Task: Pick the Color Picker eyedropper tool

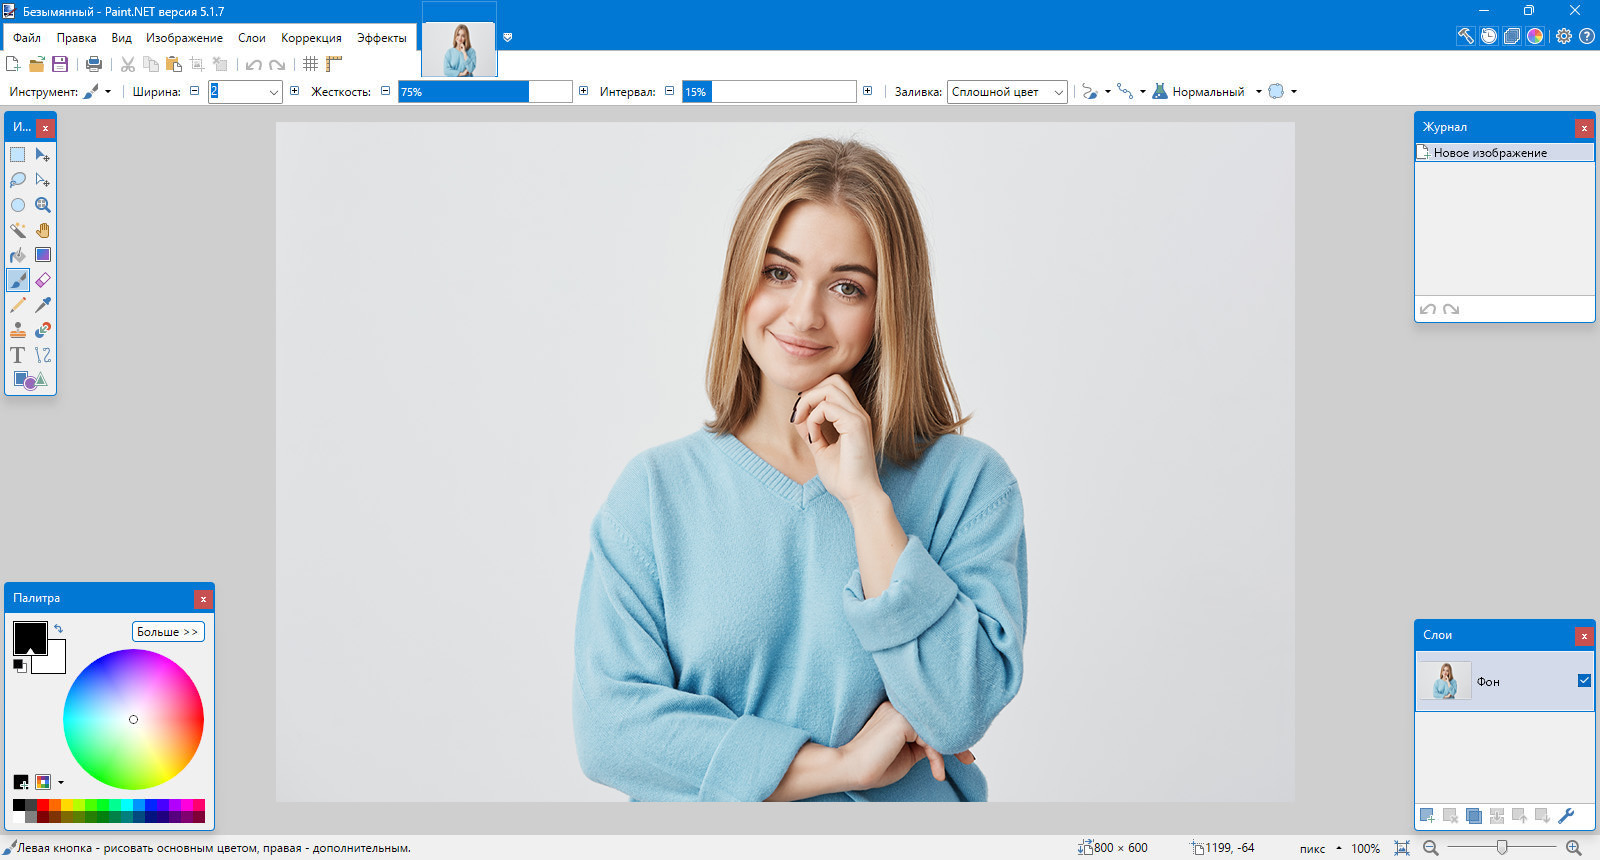Action: click(43, 305)
